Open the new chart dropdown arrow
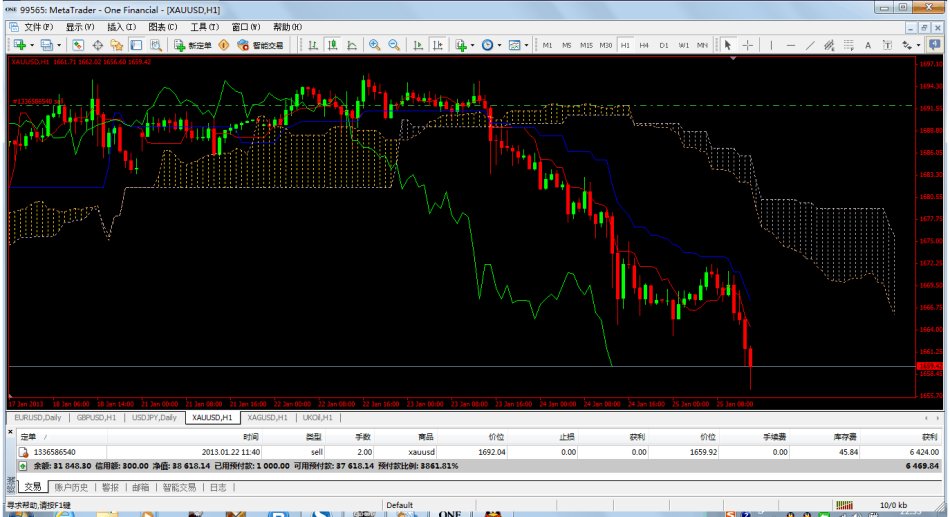This screenshot has width=950, height=517. pyautogui.click(x=32, y=45)
